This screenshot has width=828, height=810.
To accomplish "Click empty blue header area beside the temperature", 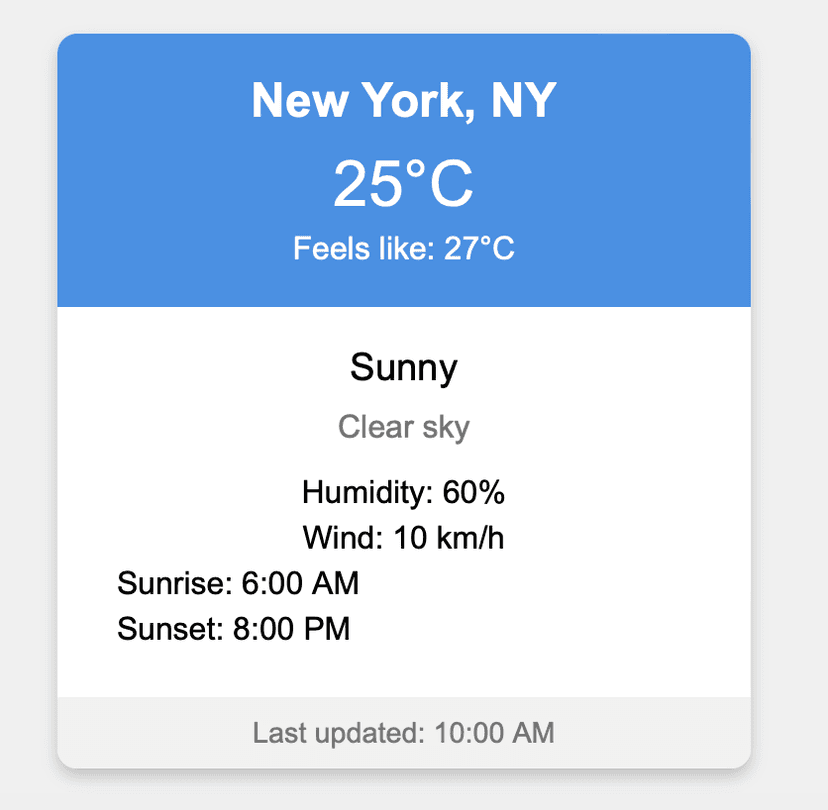I will [620, 185].
